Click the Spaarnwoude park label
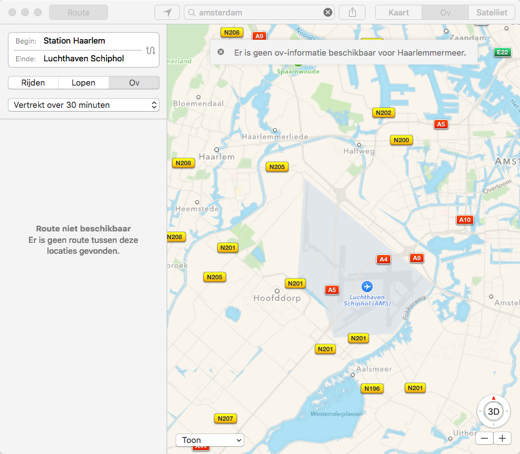 (298, 71)
